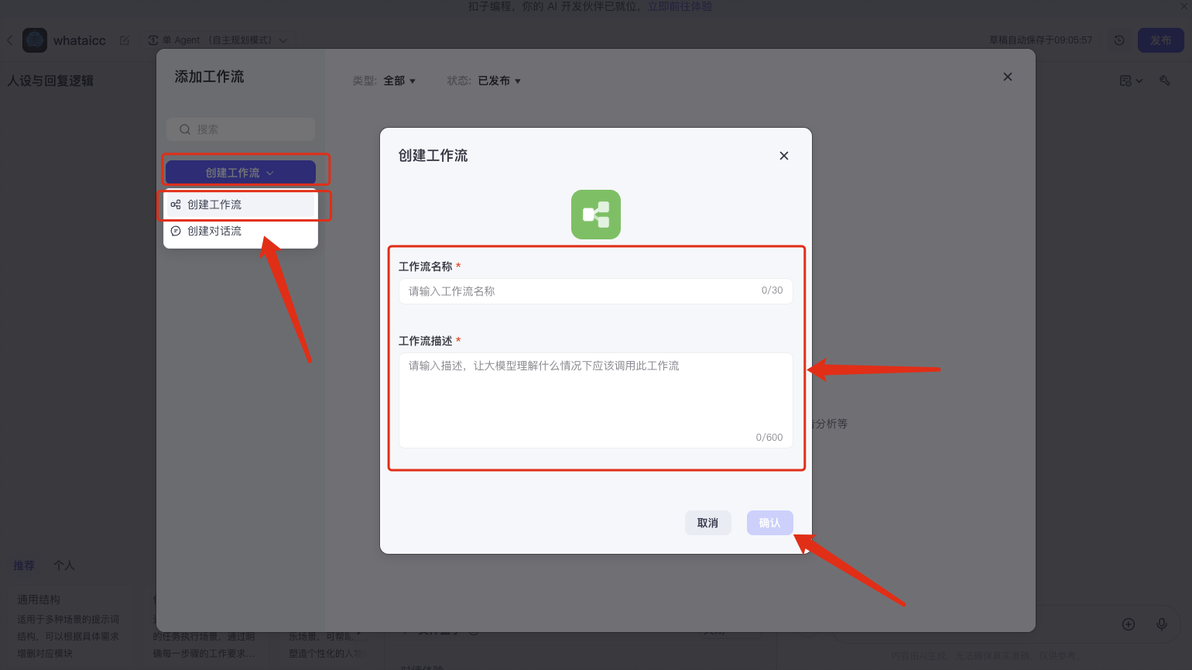This screenshot has width=1192, height=670.
Task: Click the back arrow in the header
Action: click(9, 40)
